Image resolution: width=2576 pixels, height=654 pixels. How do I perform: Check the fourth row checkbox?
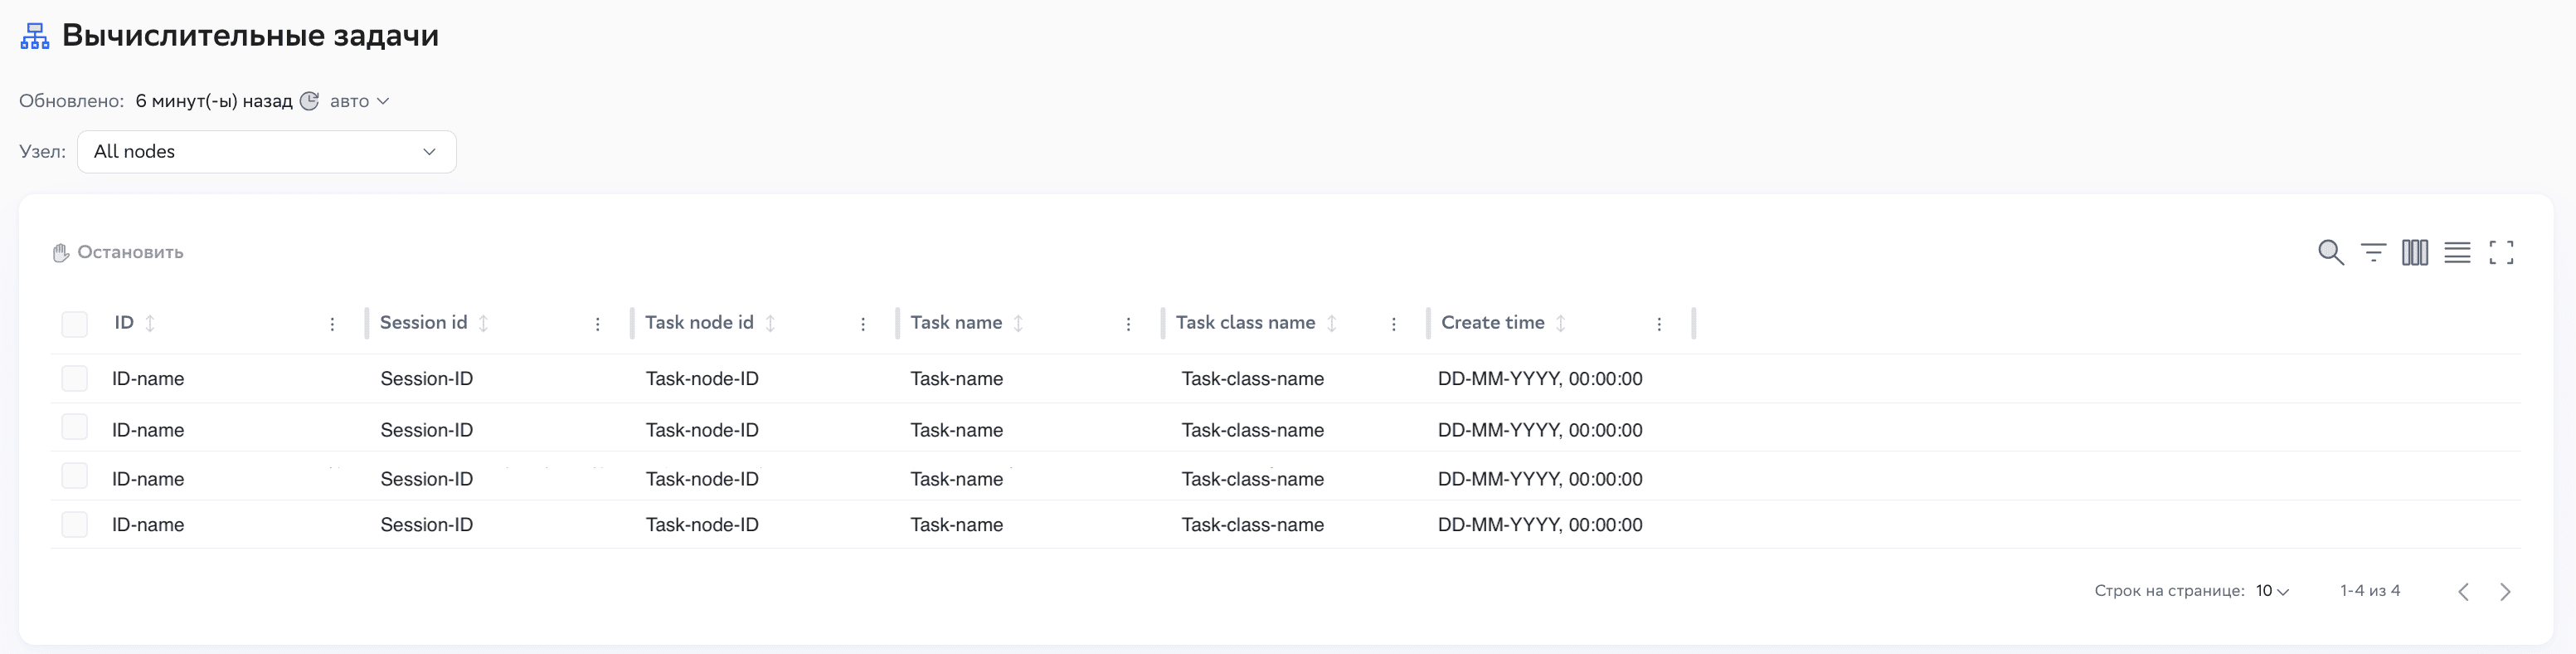pos(75,524)
